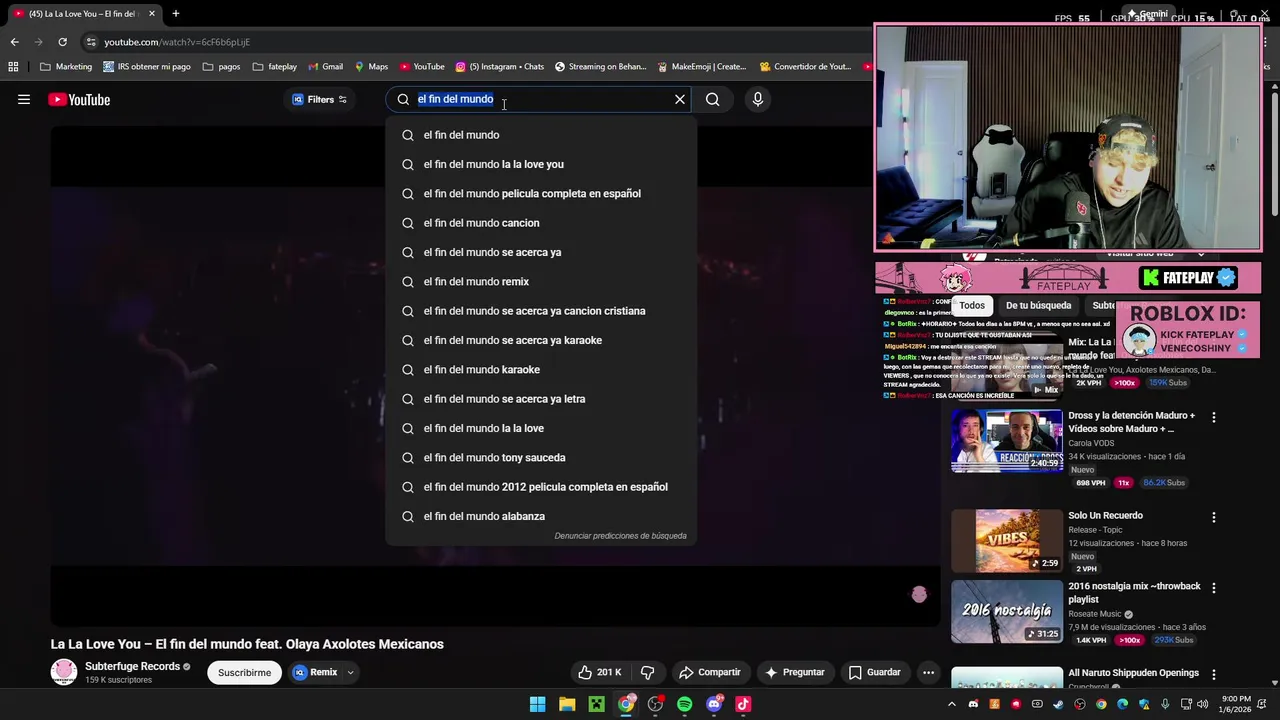This screenshot has width=1280, height=720.
Task: Select the 'De tu búsqueda' filter chip
Action: tap(1038, 306)
